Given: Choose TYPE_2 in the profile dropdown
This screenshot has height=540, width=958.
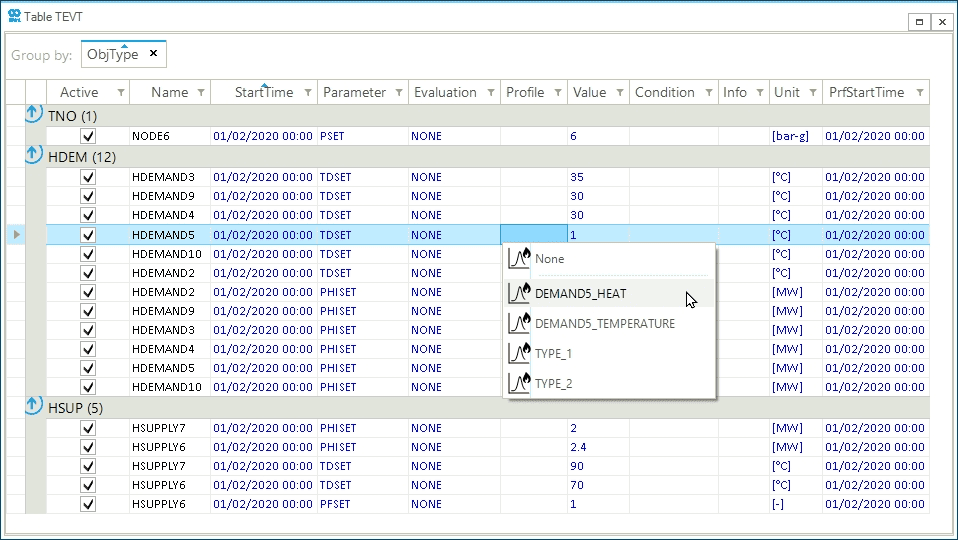Looking at the screenshot, I should (553, 384).
